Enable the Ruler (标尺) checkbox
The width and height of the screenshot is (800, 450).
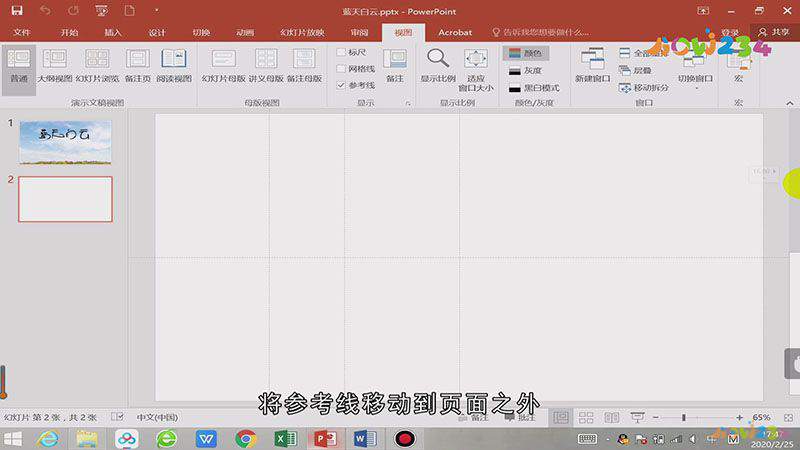pyautogui.click(x=341, y=52)
